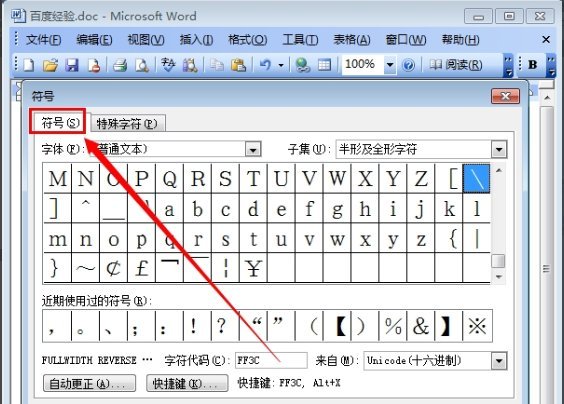Open the 插入(I) menu
This screenshot has height=404, width=564.
point(196,40)
